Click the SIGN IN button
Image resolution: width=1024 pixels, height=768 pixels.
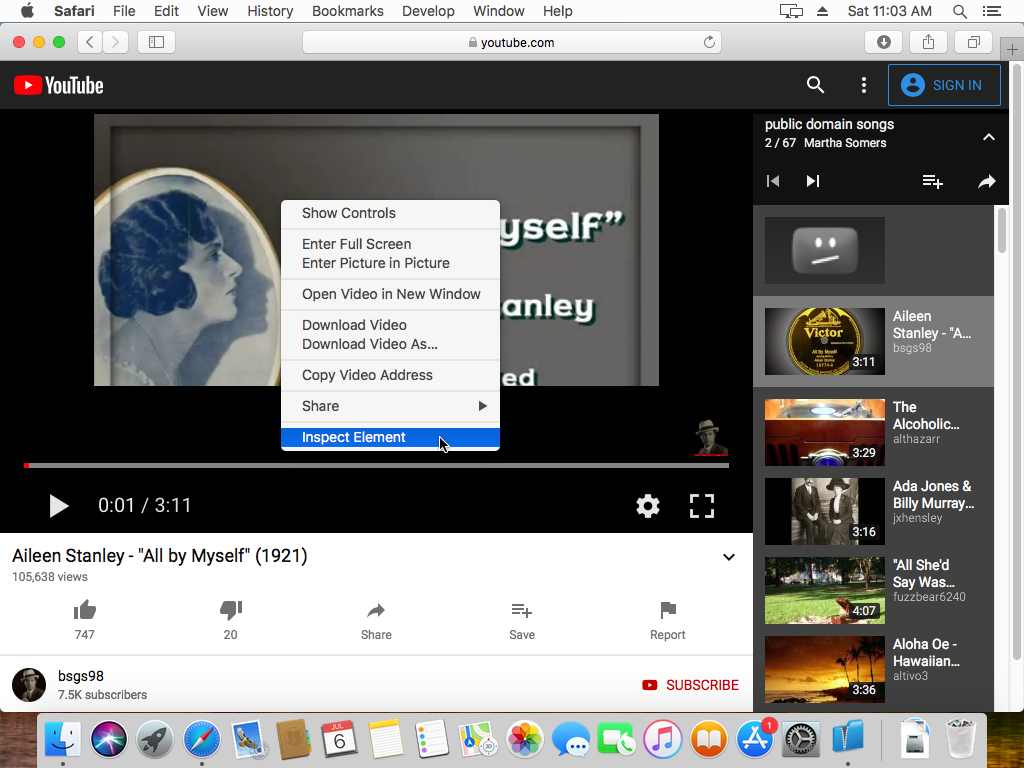[943, 85]
